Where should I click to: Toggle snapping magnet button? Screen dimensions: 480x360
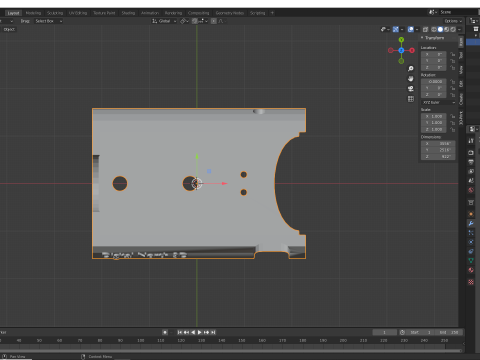pyautogui.click(x=194, y=21)
